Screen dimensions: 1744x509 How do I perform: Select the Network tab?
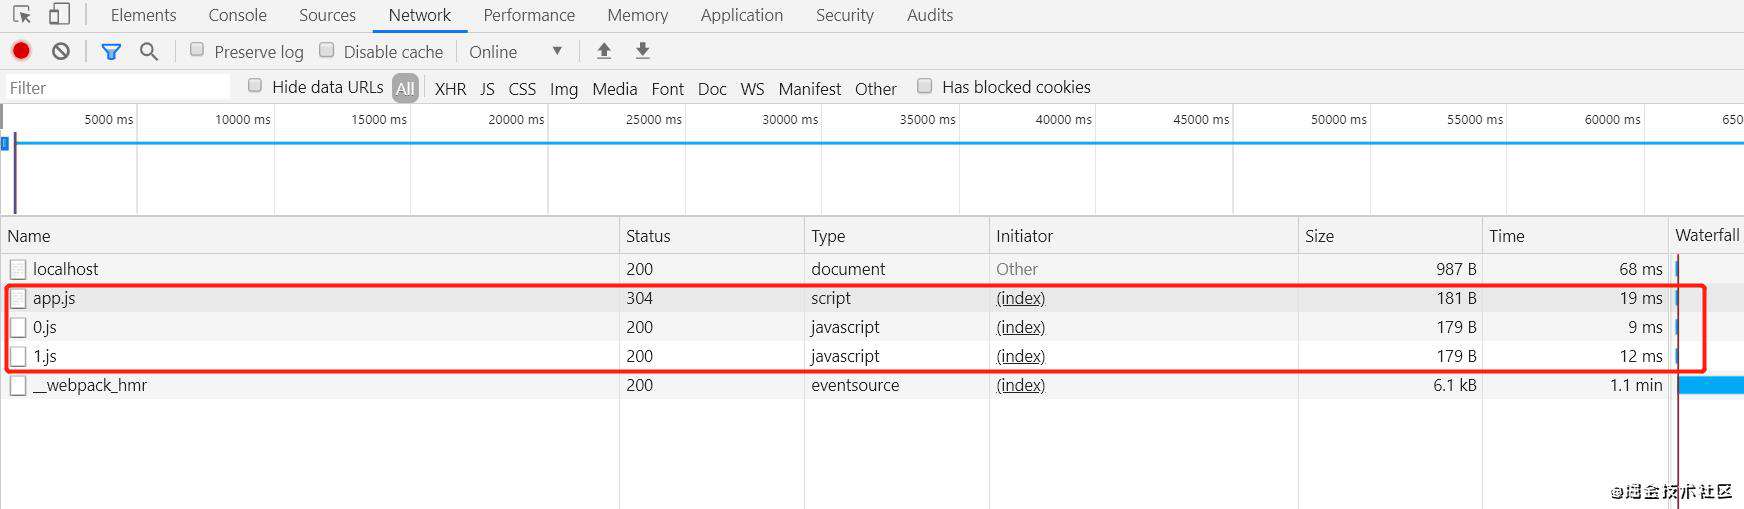[420, 15]
